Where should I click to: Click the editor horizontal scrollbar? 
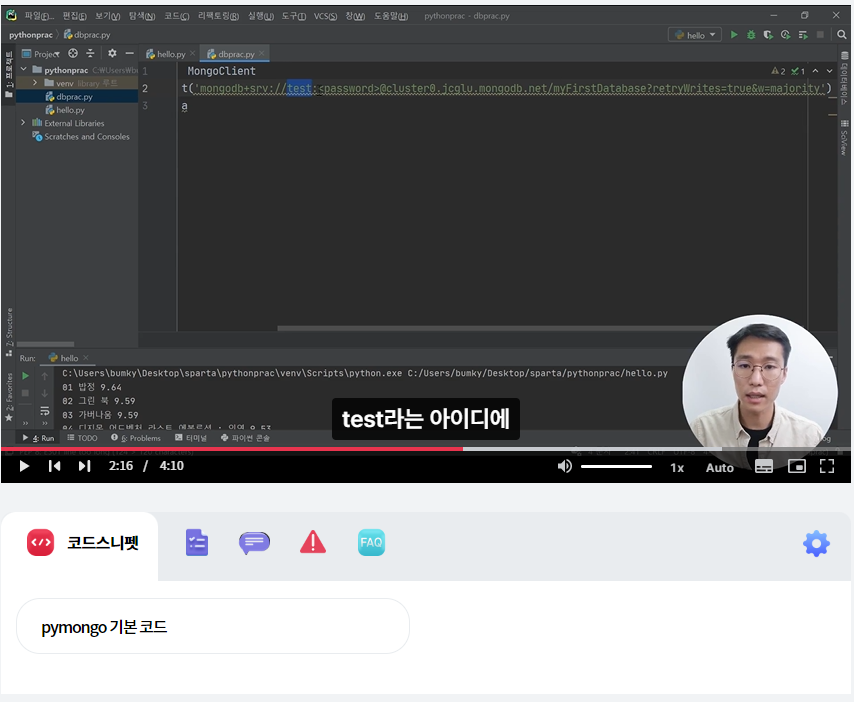point(496,328)
